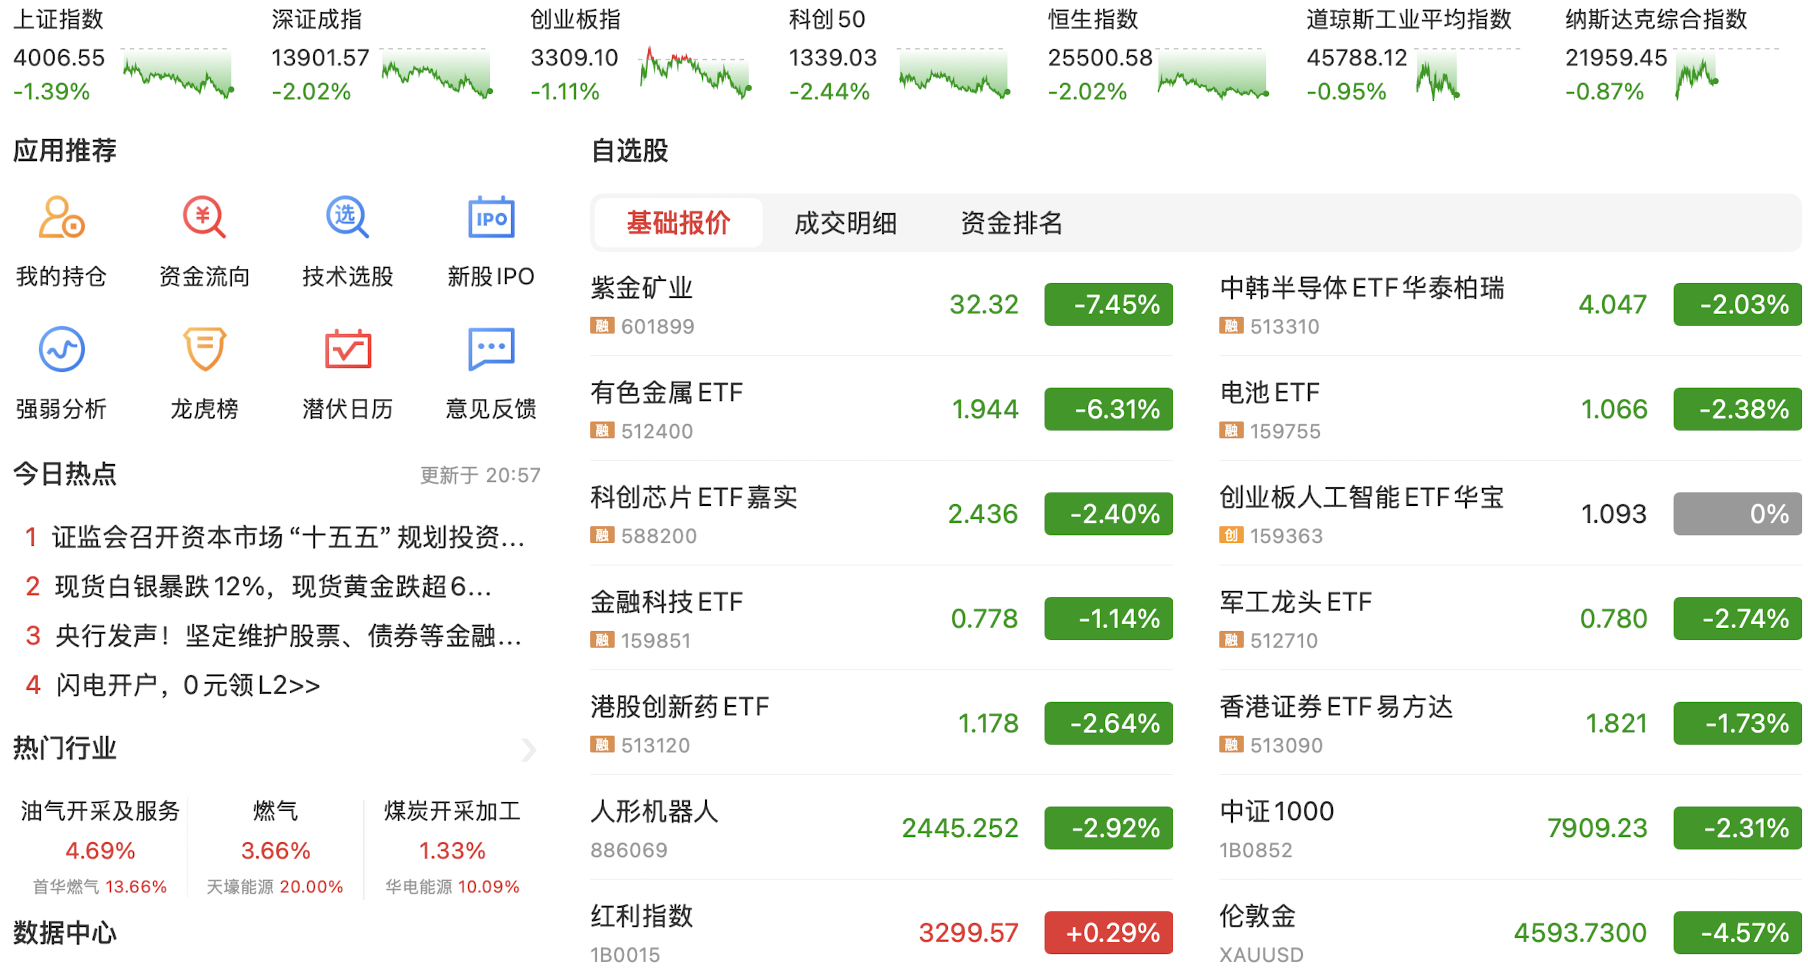Screen dimensions: 1808x972
Task: Click the red +0.29% badge for 红利指数
Action: click(x=1108, y=933)
